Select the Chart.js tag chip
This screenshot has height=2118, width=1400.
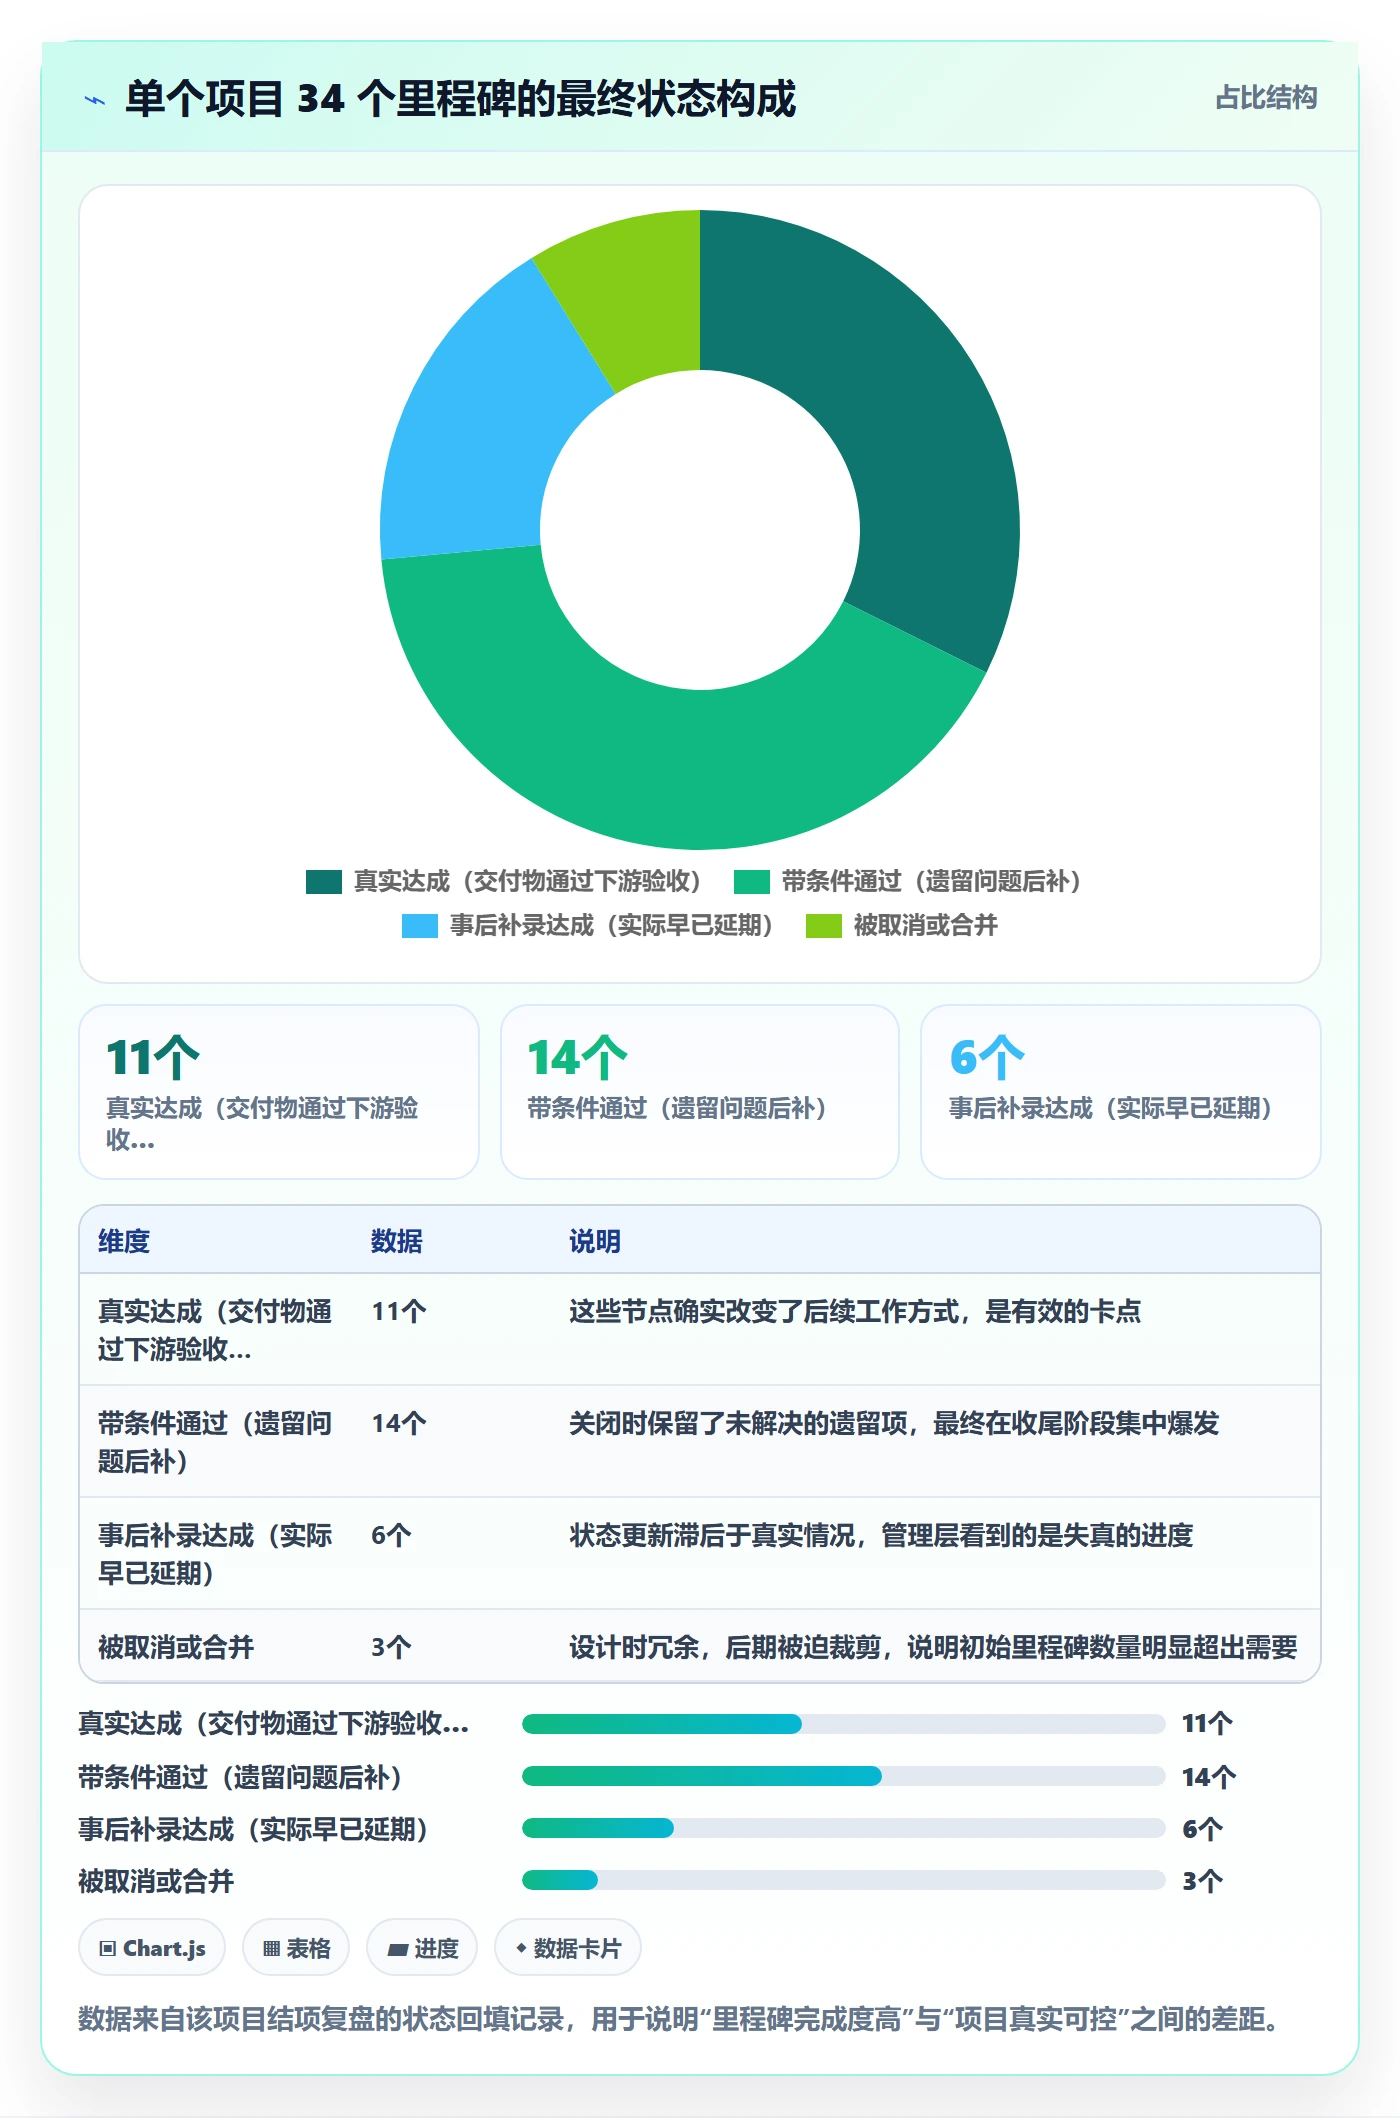(152, 1948)
